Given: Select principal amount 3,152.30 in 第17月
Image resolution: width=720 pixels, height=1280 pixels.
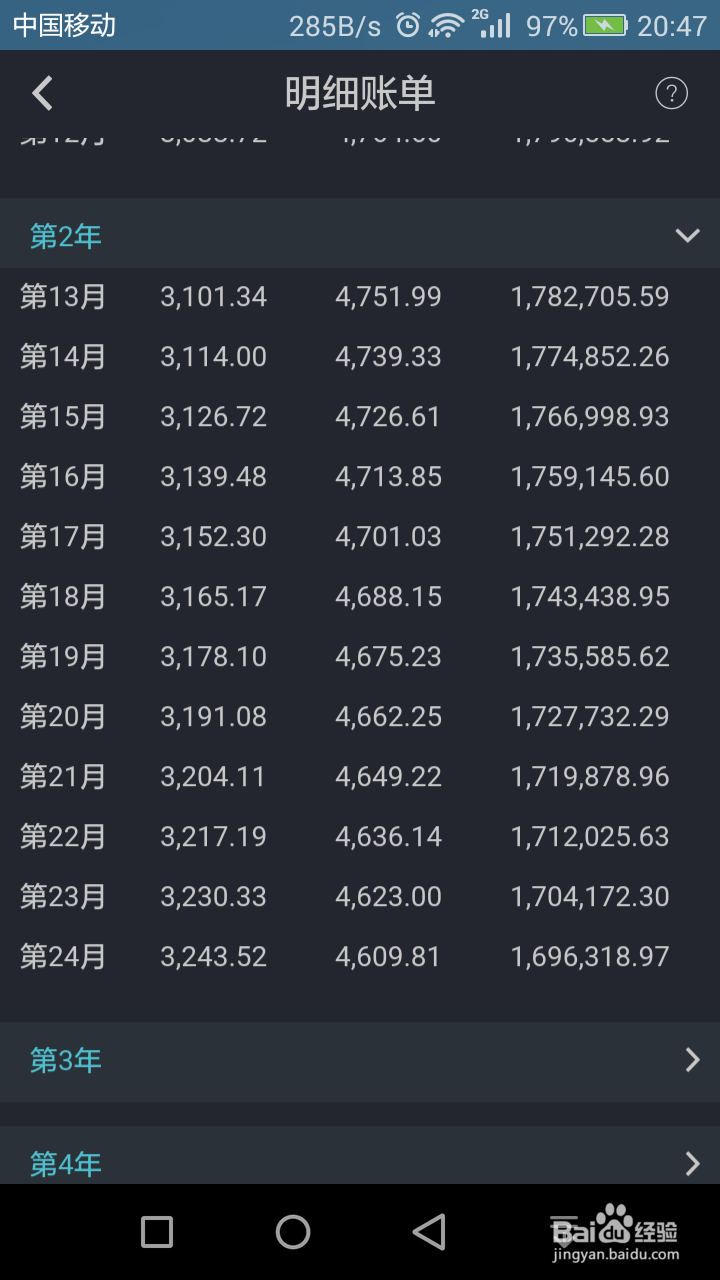Looking at the screenshot, I should click(x=214, y=537).
